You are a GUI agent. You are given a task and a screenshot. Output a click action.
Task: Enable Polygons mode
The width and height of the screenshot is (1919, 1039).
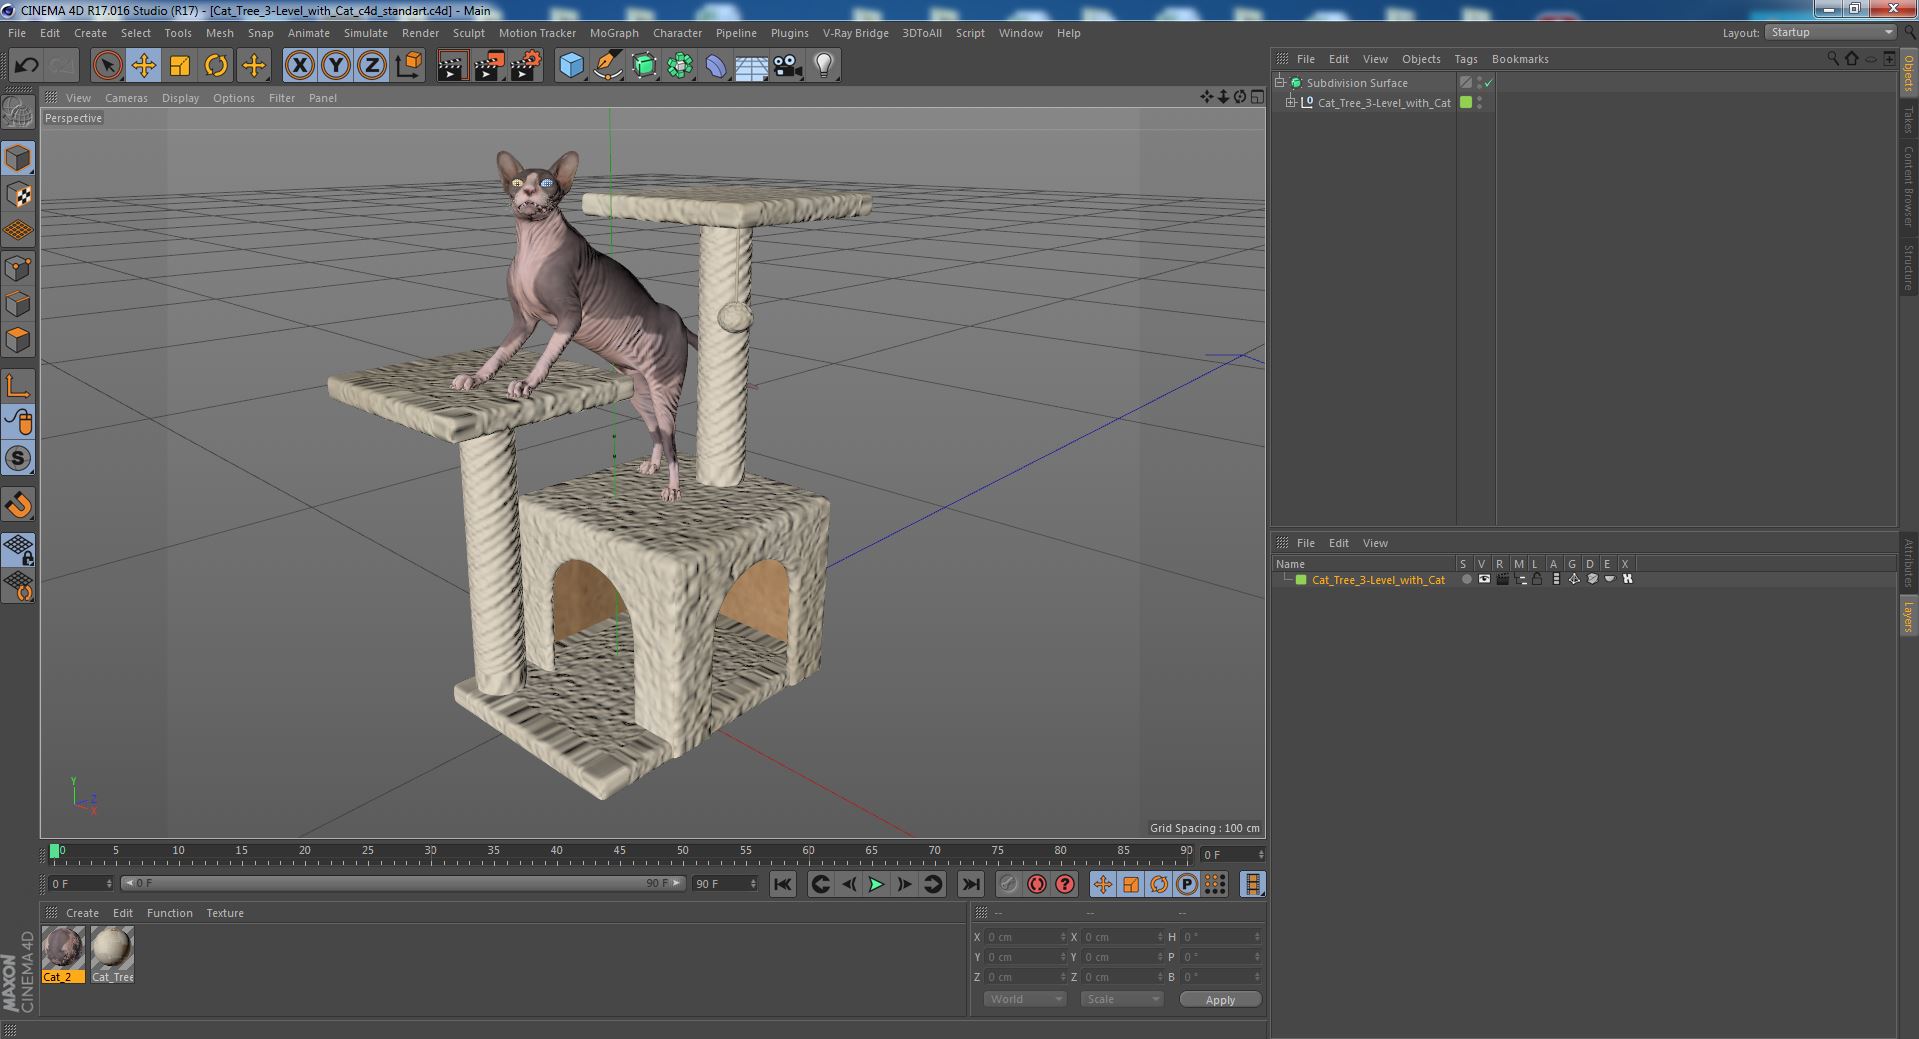coord(18,340)
